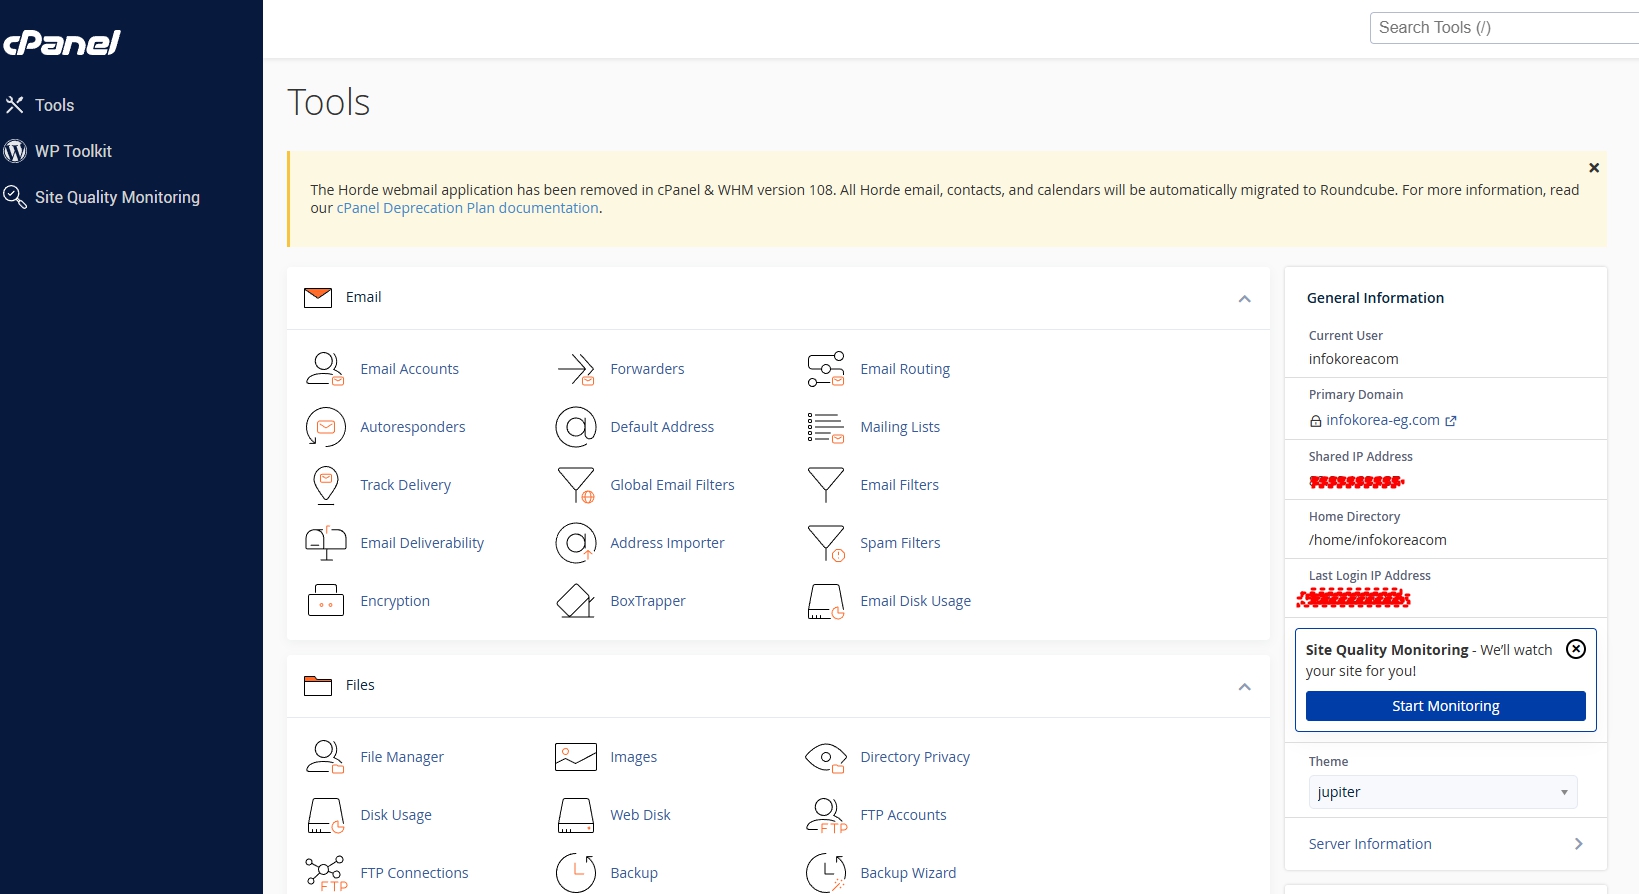Click the Email Deliverability mailbox icon

click(x=325, y=543)
